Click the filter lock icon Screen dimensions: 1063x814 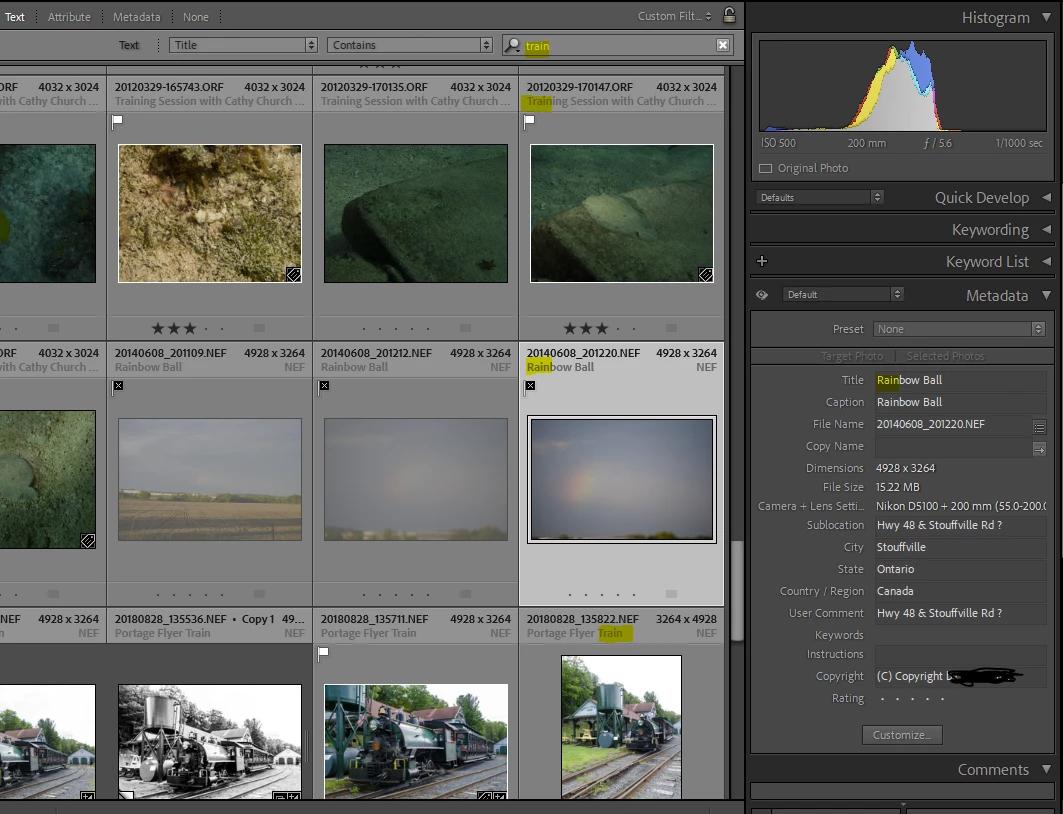point(729,16)
